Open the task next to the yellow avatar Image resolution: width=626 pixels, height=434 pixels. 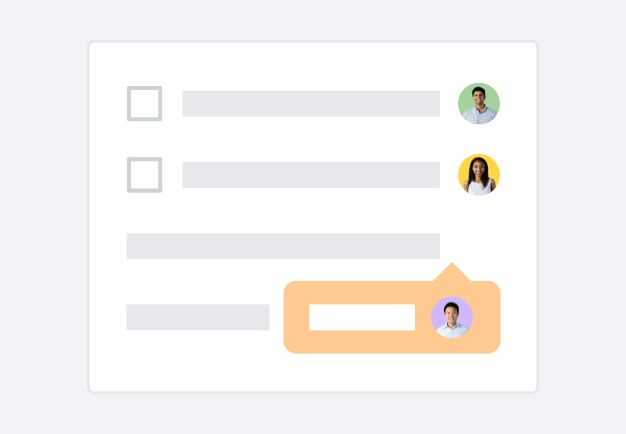pyautogui.click(x=310, y=175)
